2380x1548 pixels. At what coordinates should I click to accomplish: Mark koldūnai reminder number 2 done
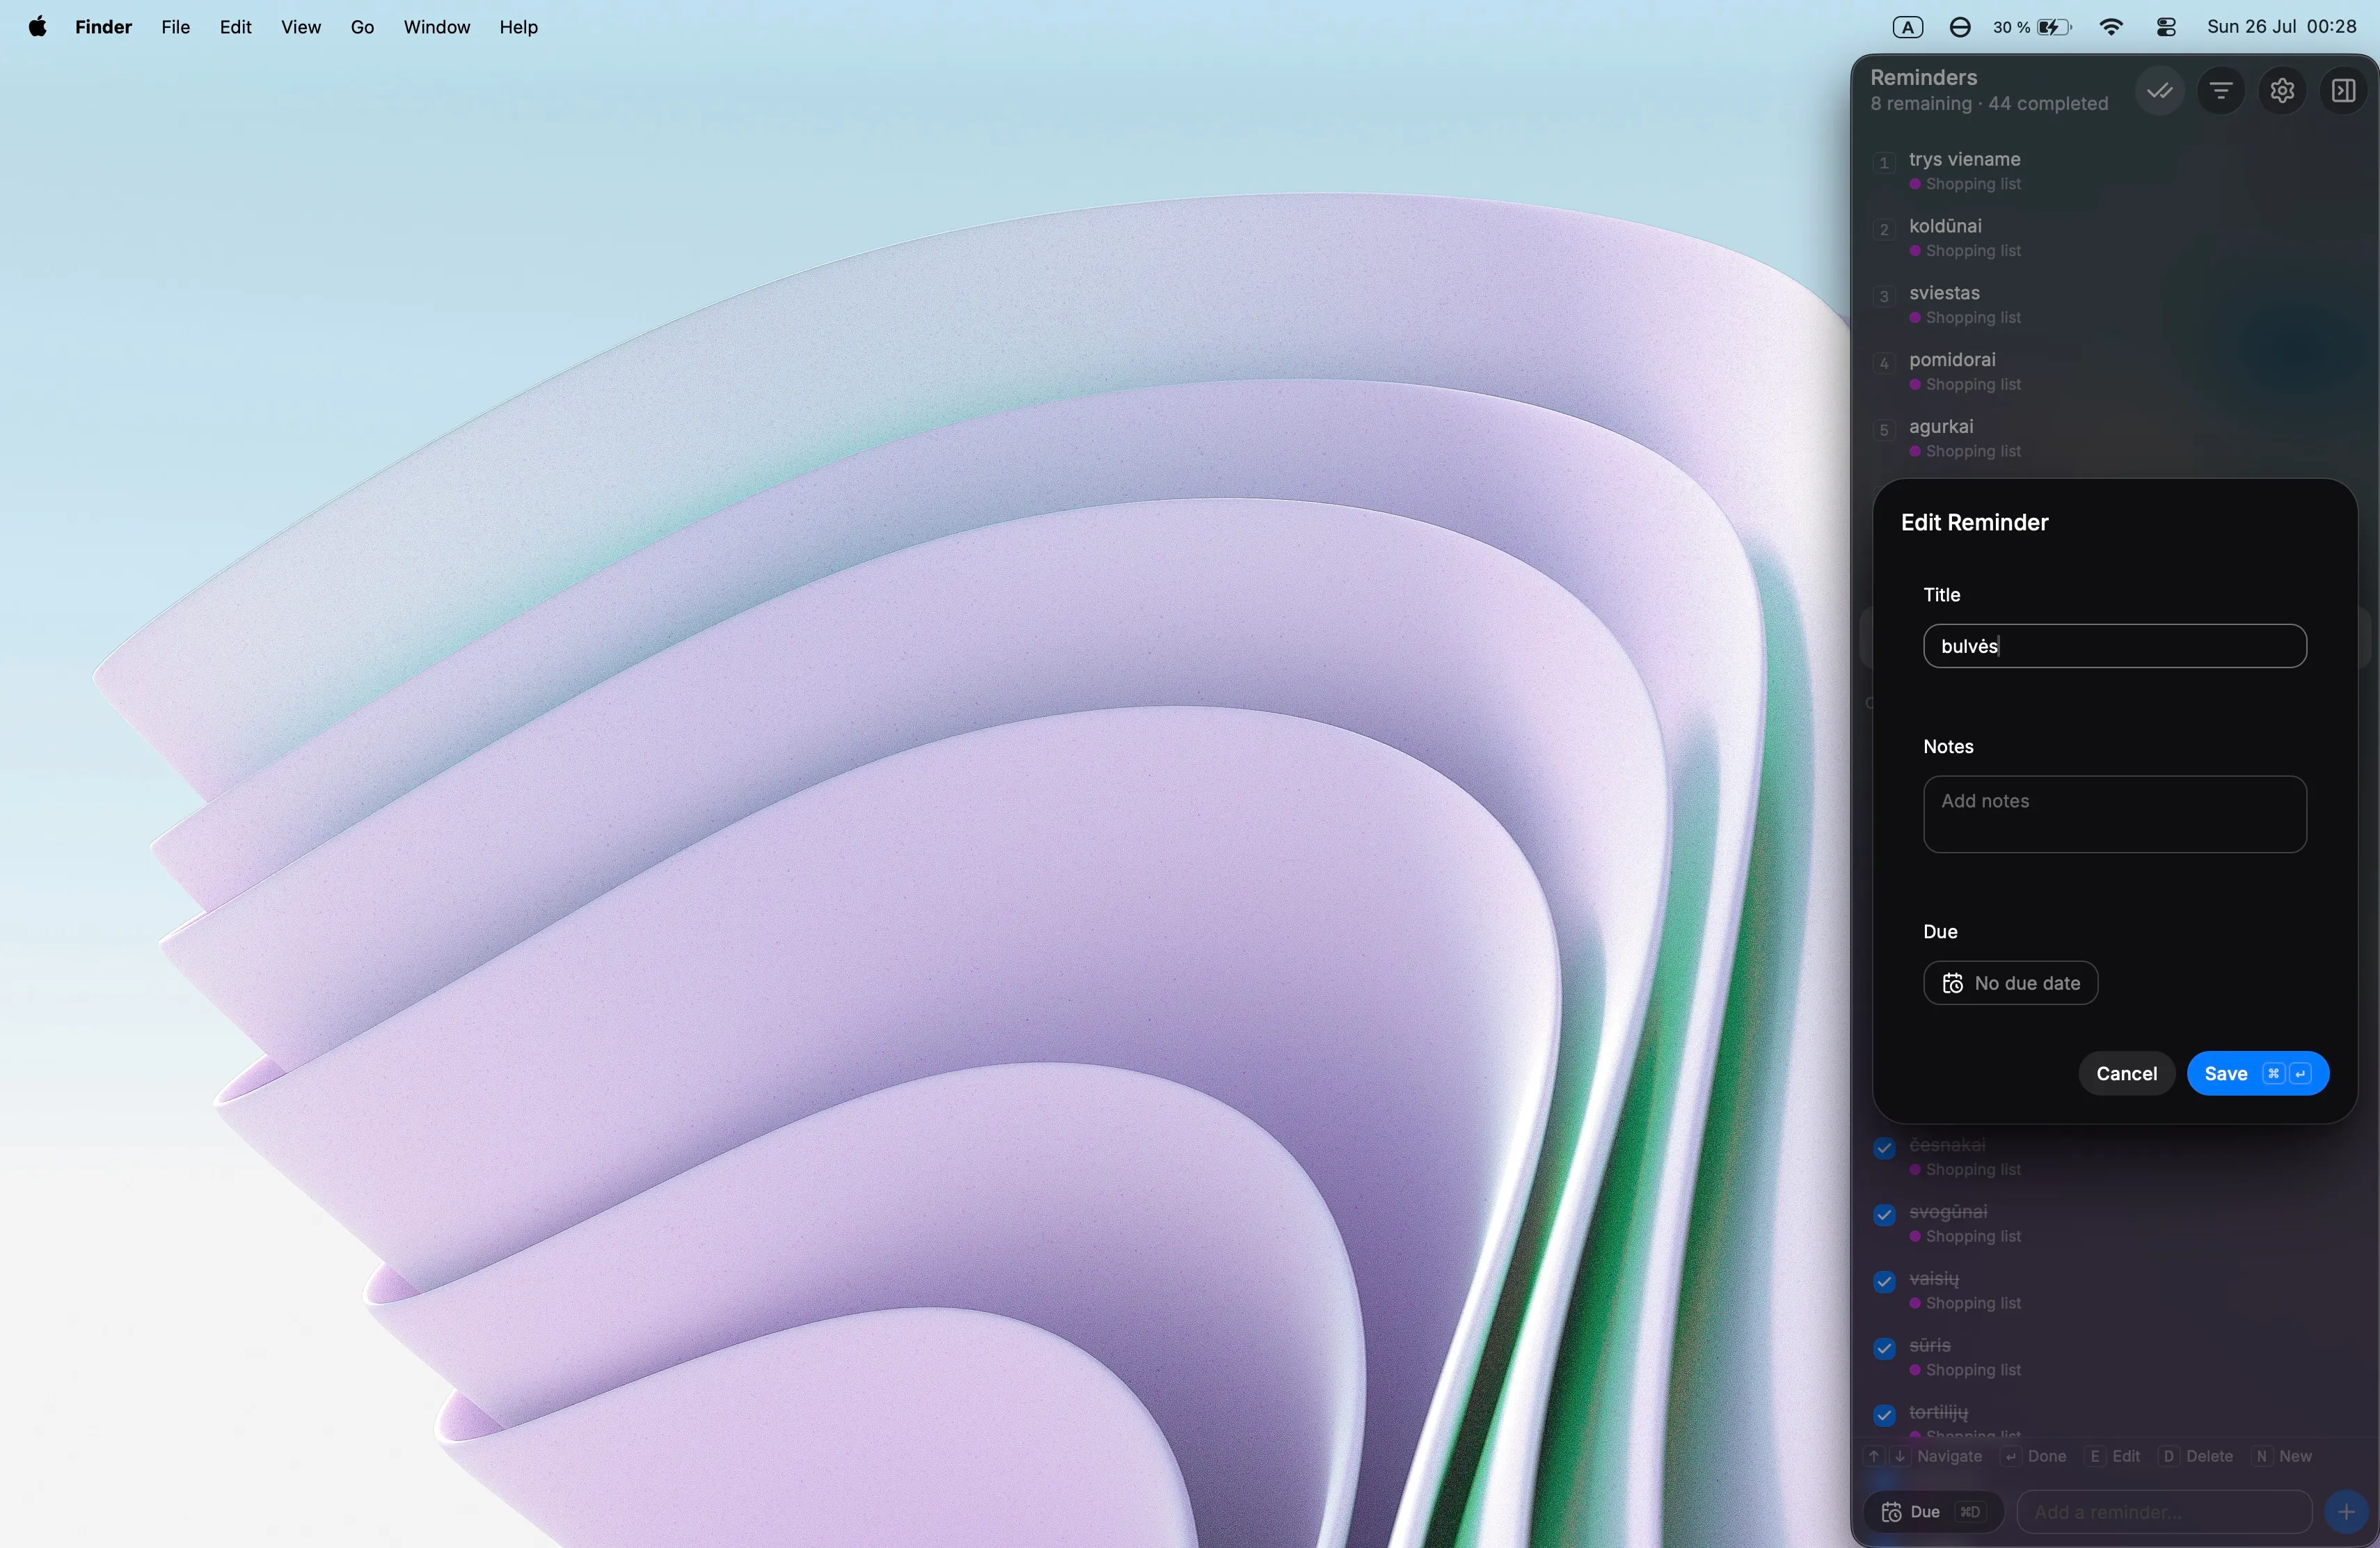click(1883, 229)
